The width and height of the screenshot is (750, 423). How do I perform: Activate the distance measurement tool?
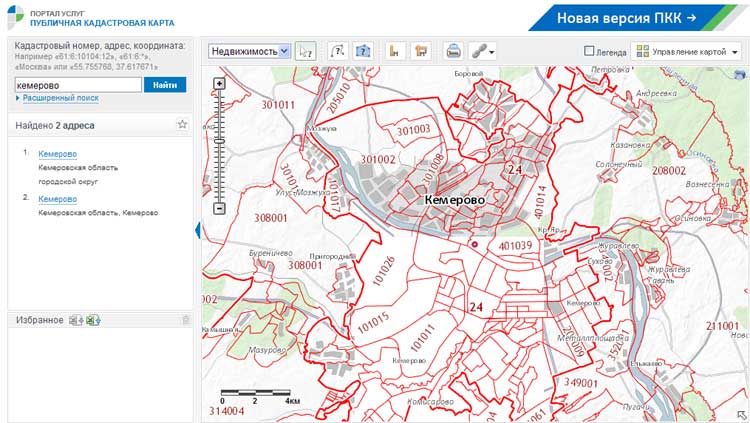[394, 51]
